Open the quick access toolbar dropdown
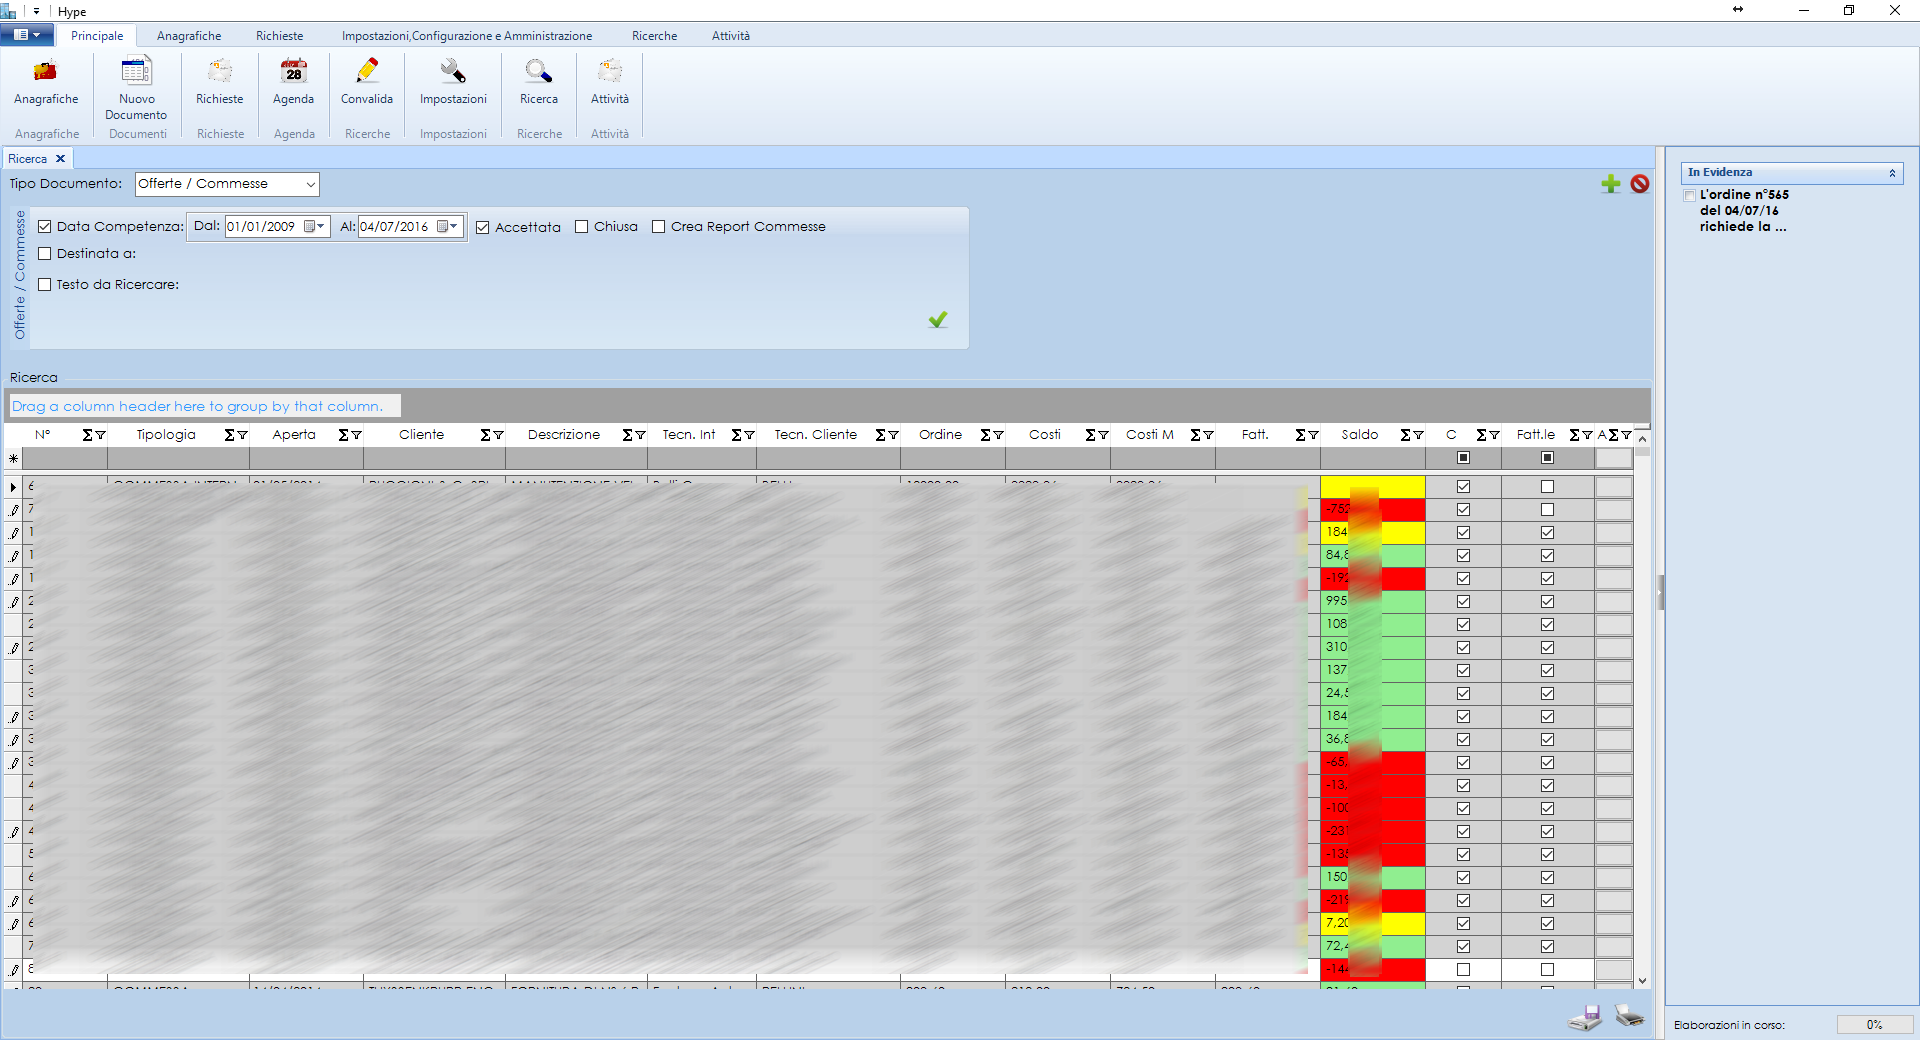Screen dimensions: 1920x1040 click(x=36, y=11)
